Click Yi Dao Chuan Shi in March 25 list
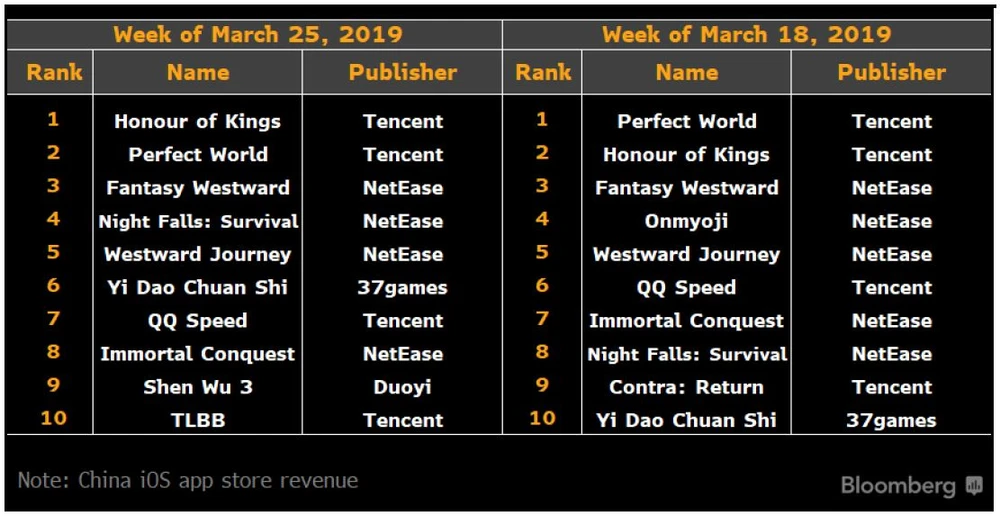Image resolution: width=1000 pixels, height=516 pixels. point(198,288)
